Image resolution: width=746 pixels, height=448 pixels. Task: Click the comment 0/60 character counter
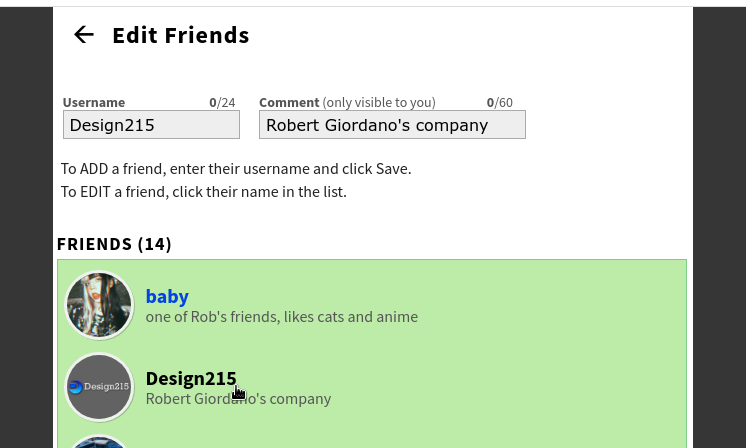(499, 102)
